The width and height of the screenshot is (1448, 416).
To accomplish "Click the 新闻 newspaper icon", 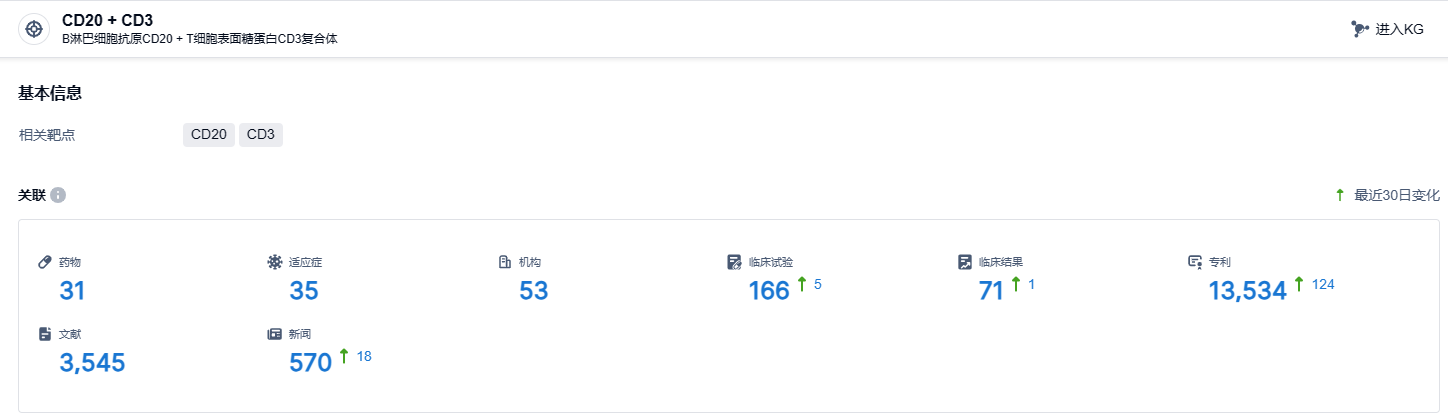I will coord(275,334).
